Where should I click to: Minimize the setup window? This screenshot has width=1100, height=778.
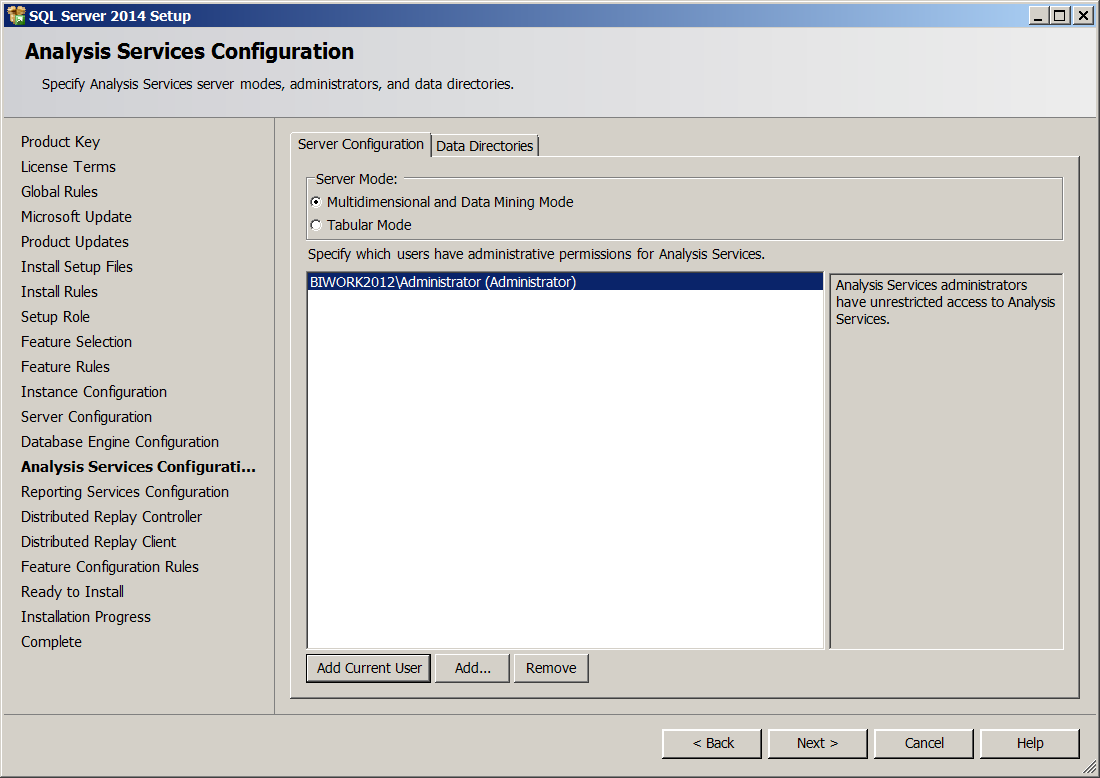pos(1038,15)
